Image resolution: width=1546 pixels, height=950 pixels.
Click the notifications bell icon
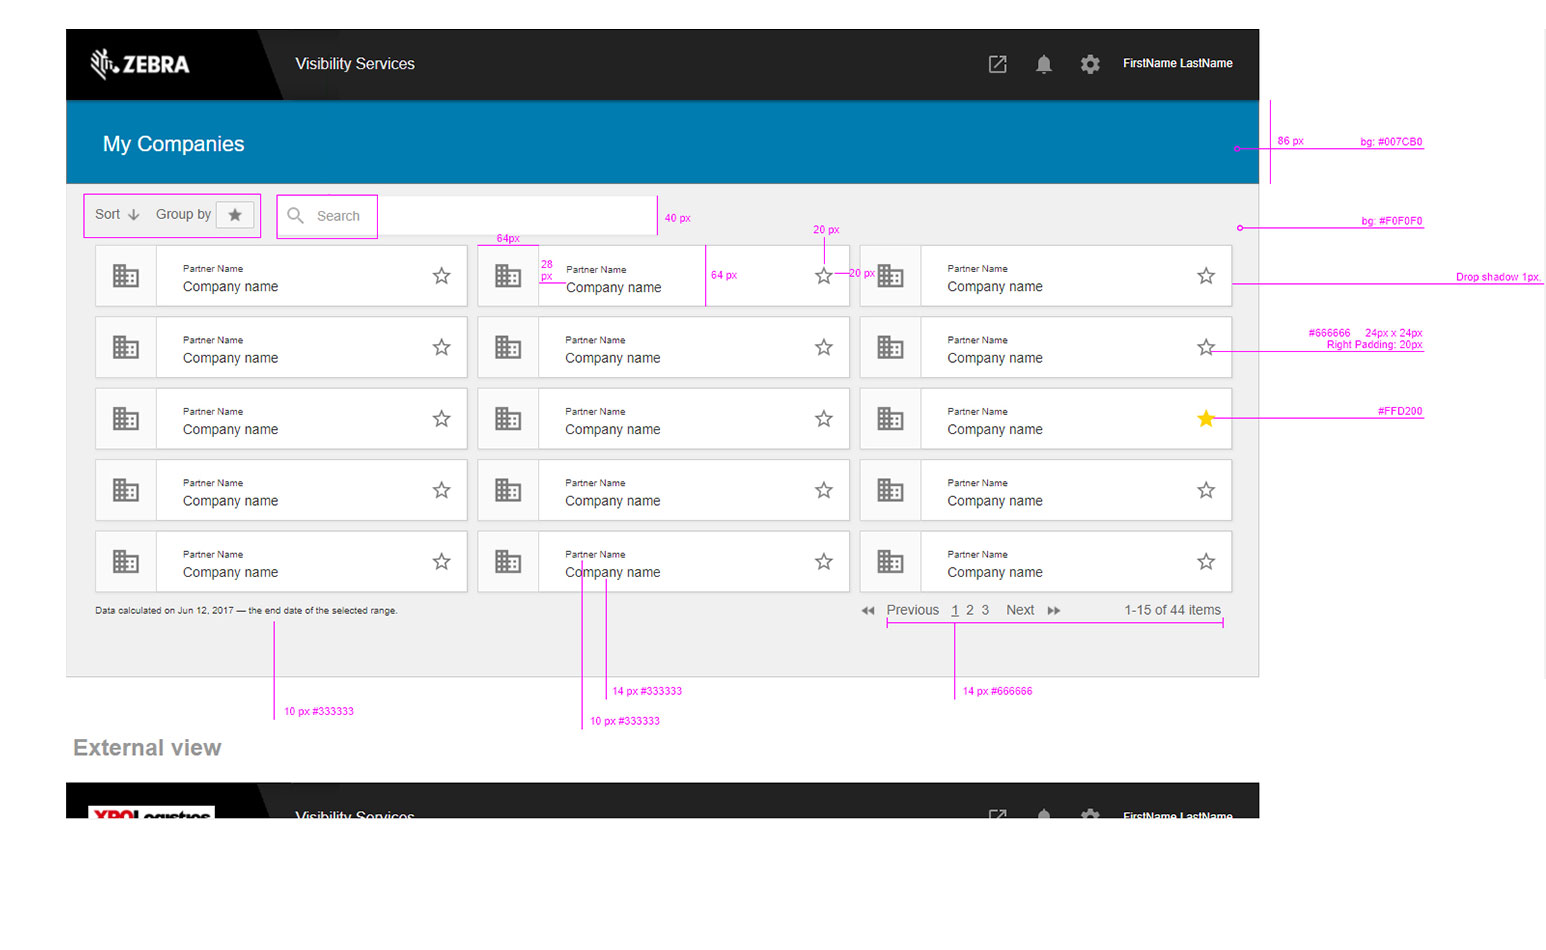coord(1044,64)
